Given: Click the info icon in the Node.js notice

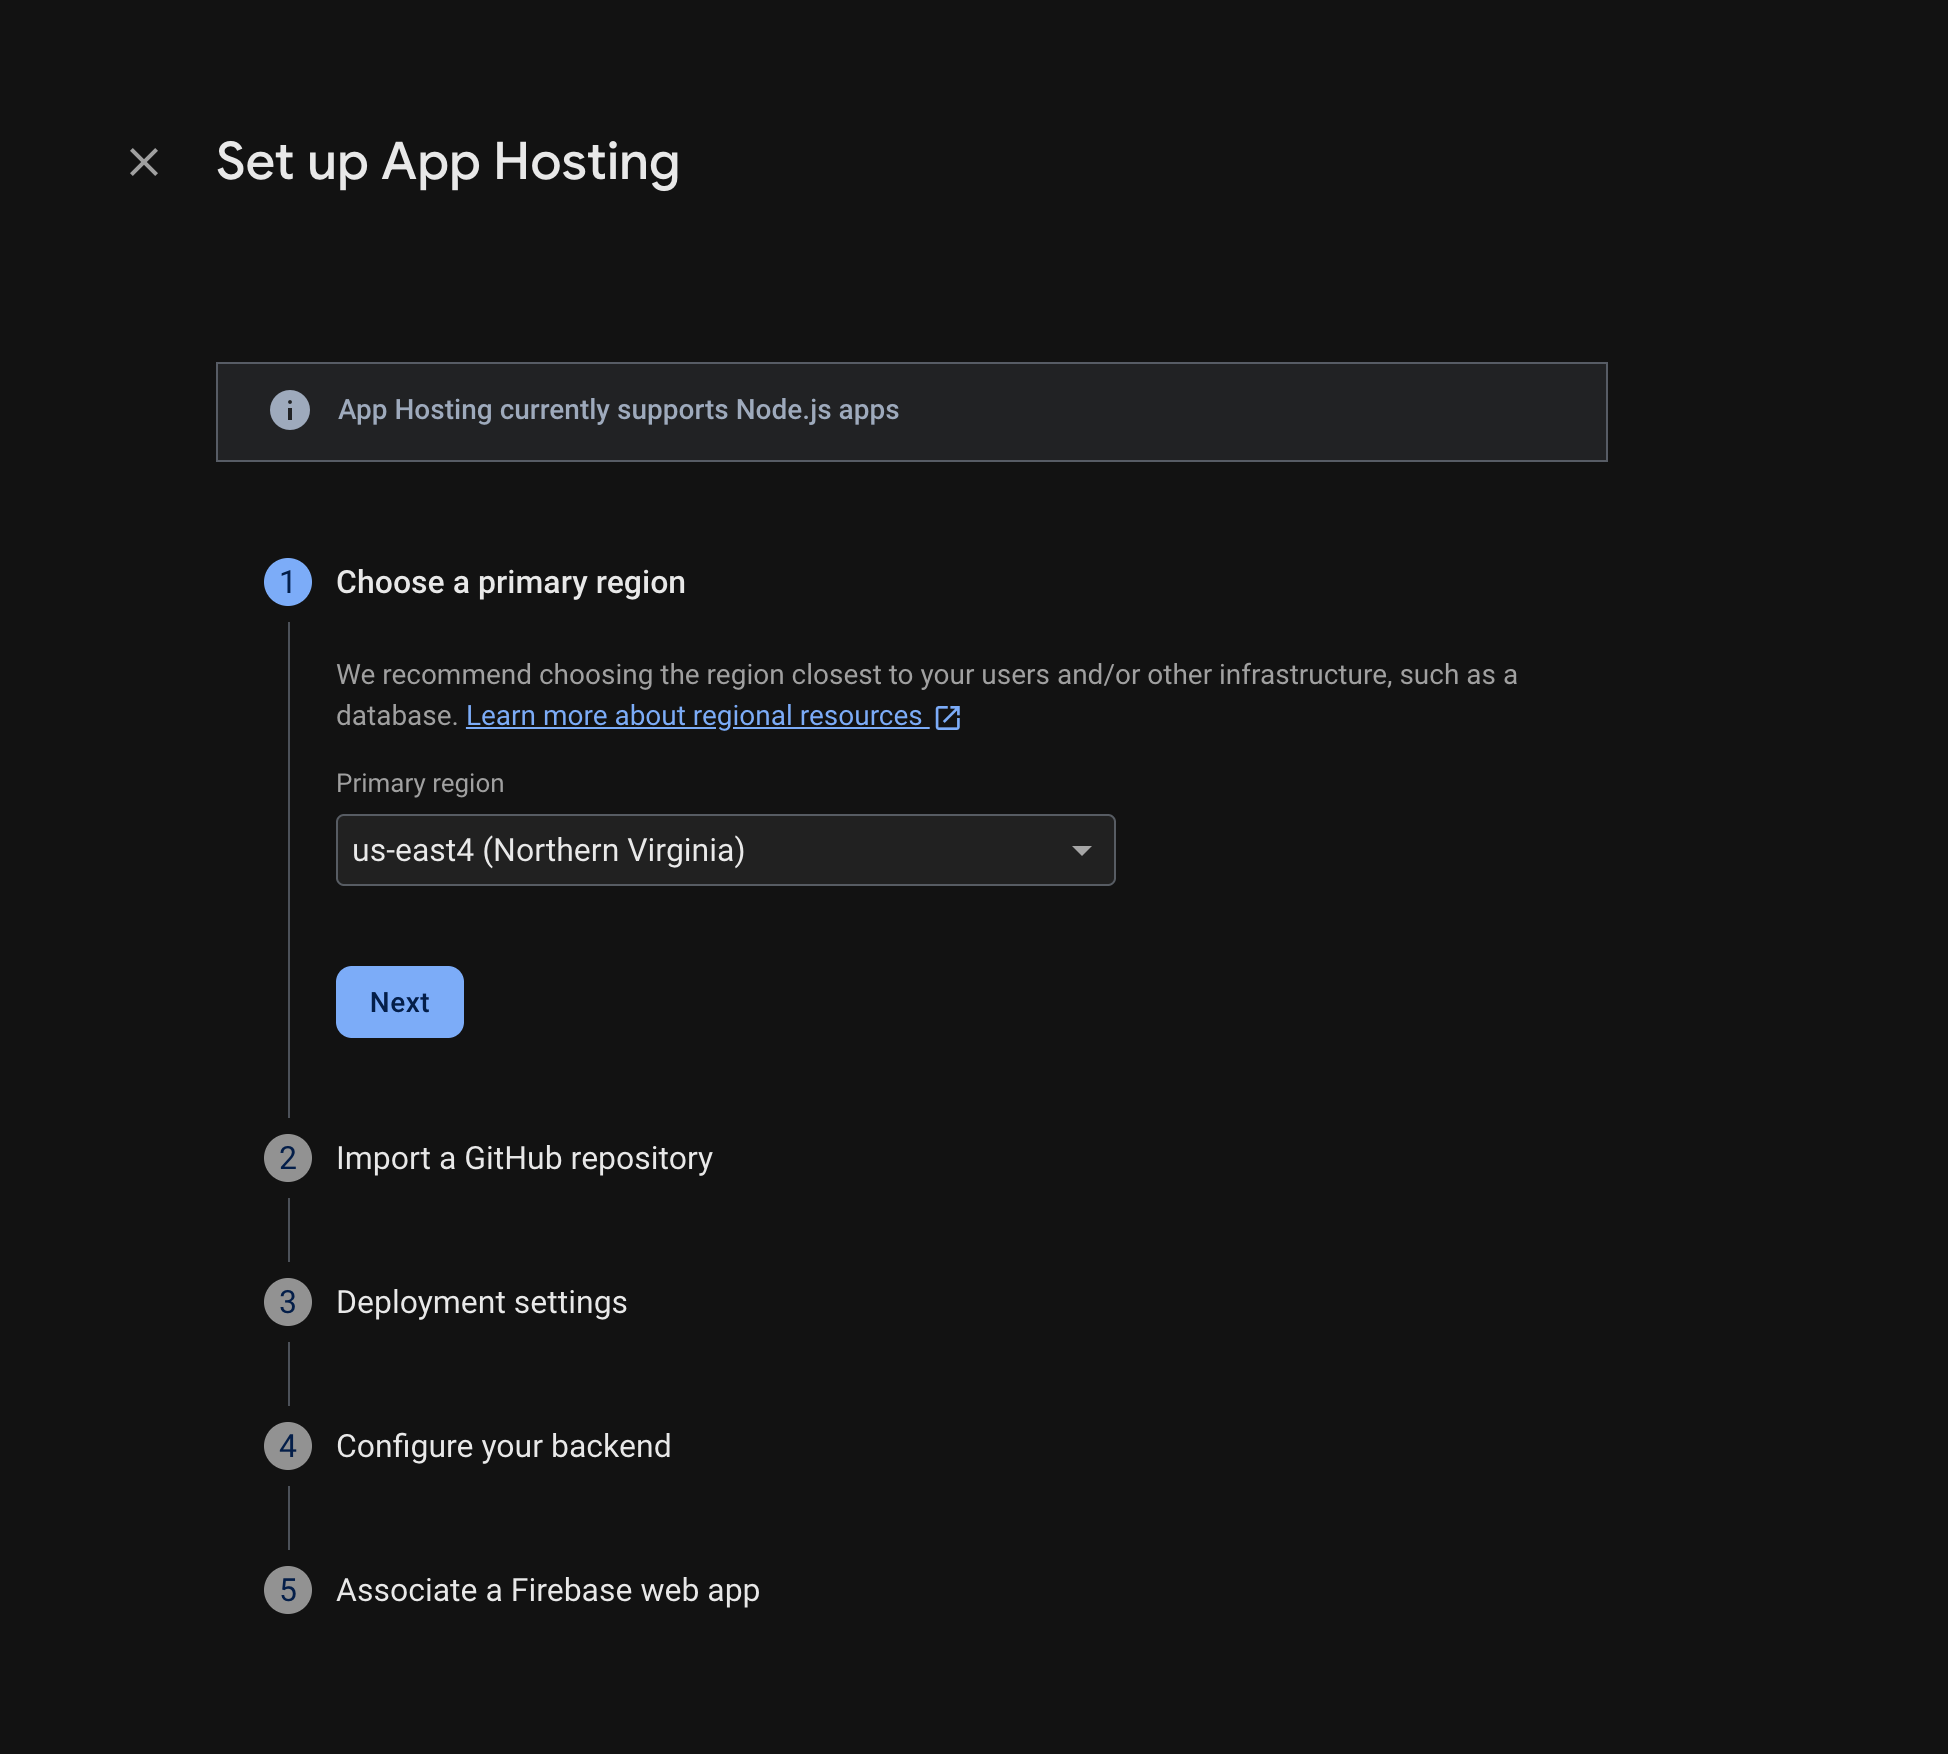Looking at the screenshot, I should pyautogui.click(x=289, y=410).
